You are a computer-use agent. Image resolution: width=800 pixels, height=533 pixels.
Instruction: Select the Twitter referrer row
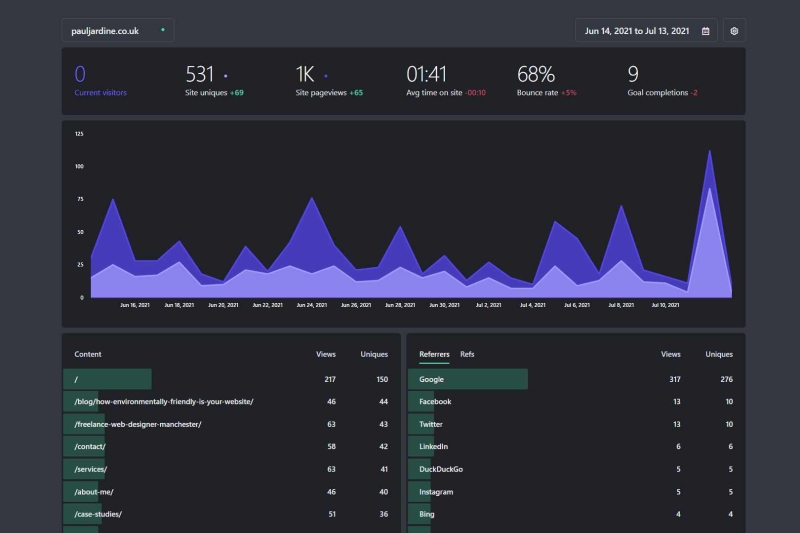576,424
